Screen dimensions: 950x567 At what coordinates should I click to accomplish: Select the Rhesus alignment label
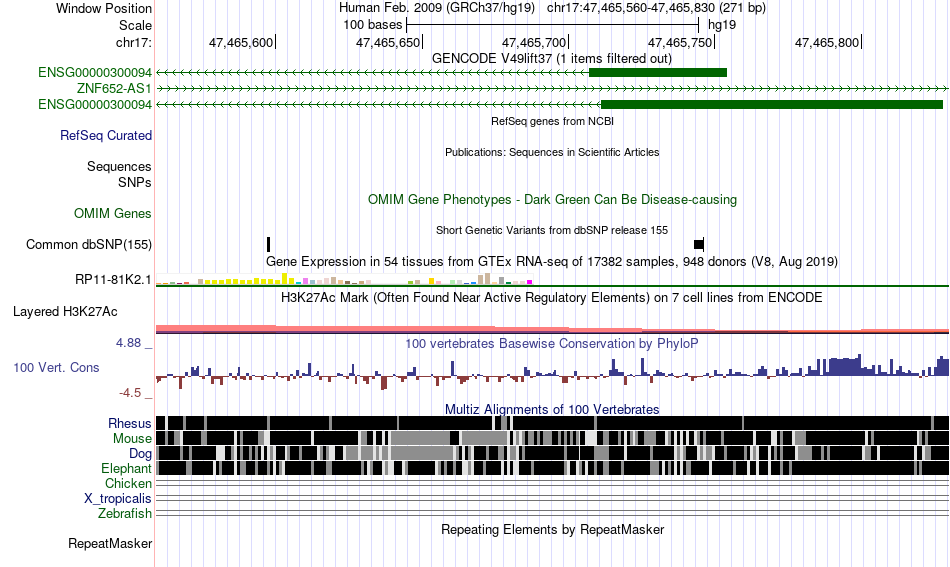coord(130,423)
